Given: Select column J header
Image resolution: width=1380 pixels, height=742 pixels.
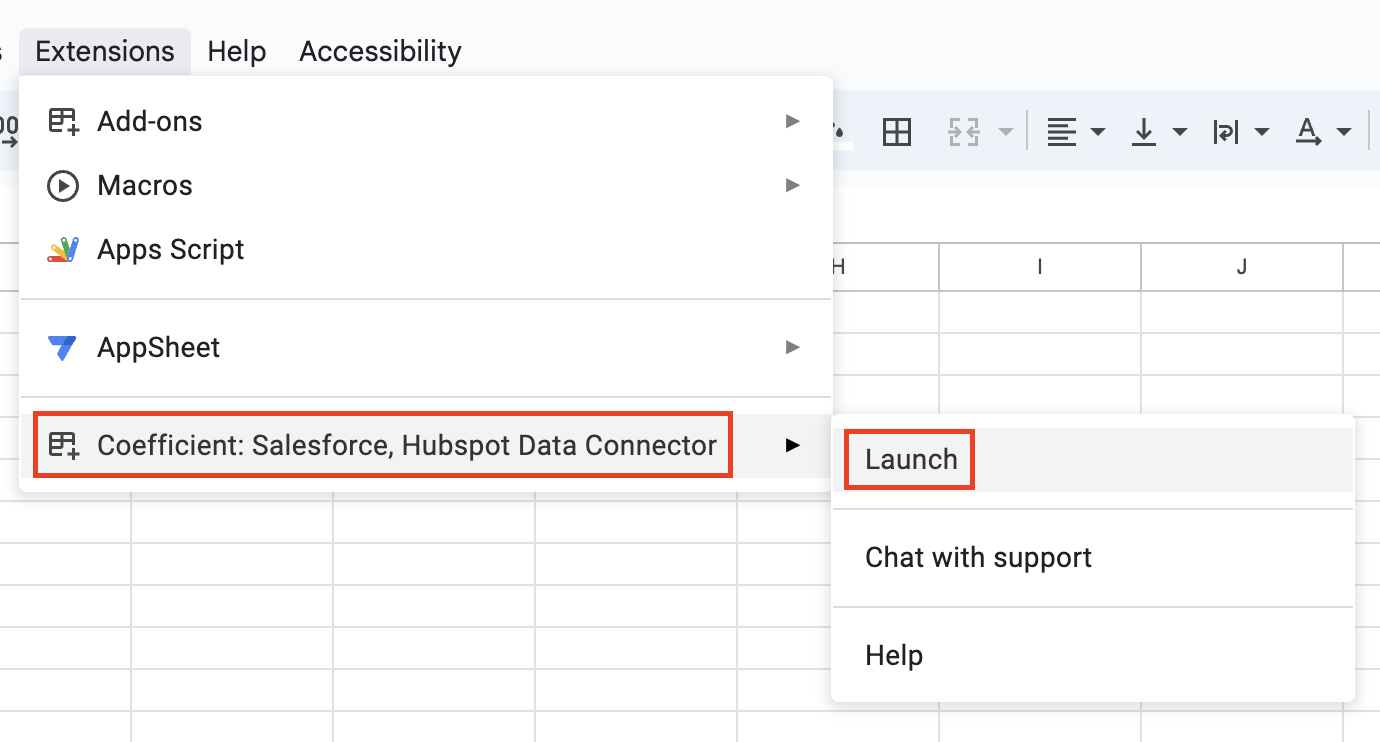Looking at the screenshot, I should tap(1242, 267).
